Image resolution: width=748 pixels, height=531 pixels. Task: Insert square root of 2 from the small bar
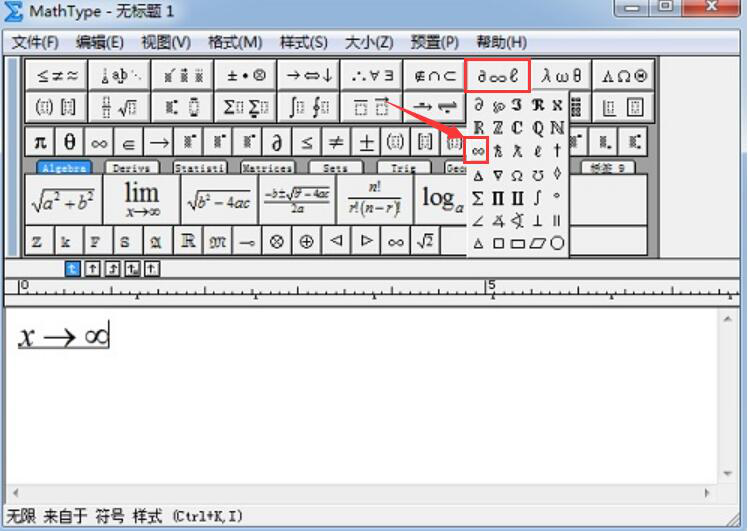pyautogui.click(x=425, y=241)
